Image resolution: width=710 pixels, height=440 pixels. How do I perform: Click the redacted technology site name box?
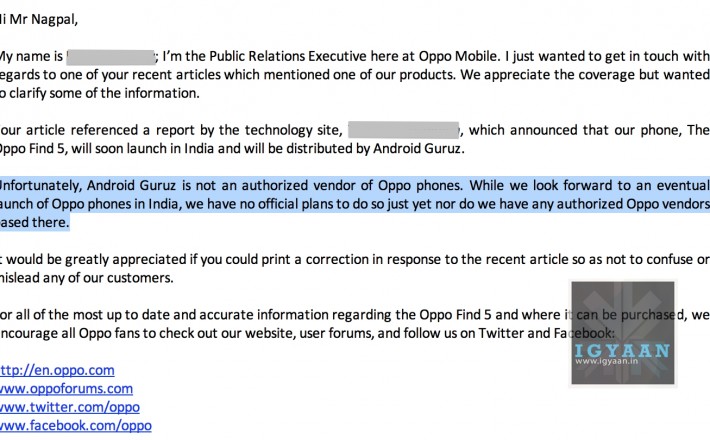[x=404, y=129]
